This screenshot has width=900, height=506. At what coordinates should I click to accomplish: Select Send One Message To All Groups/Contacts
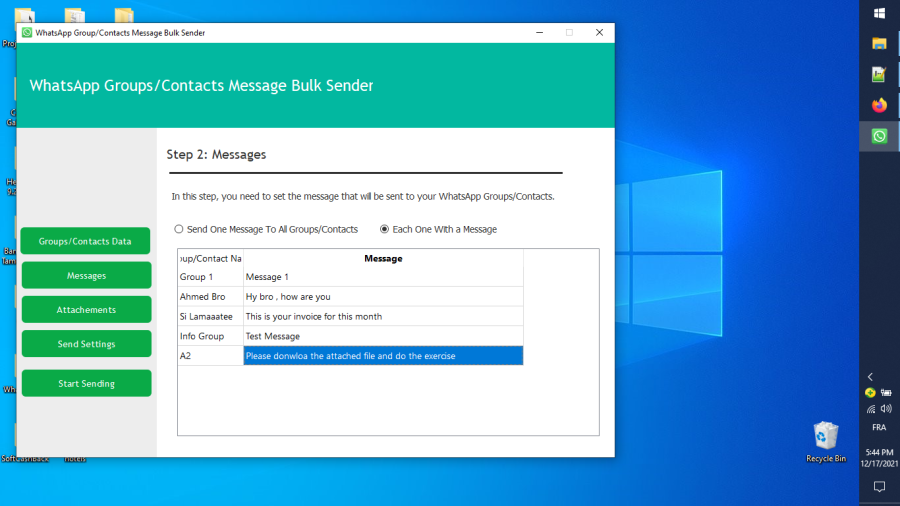[266, 229]
